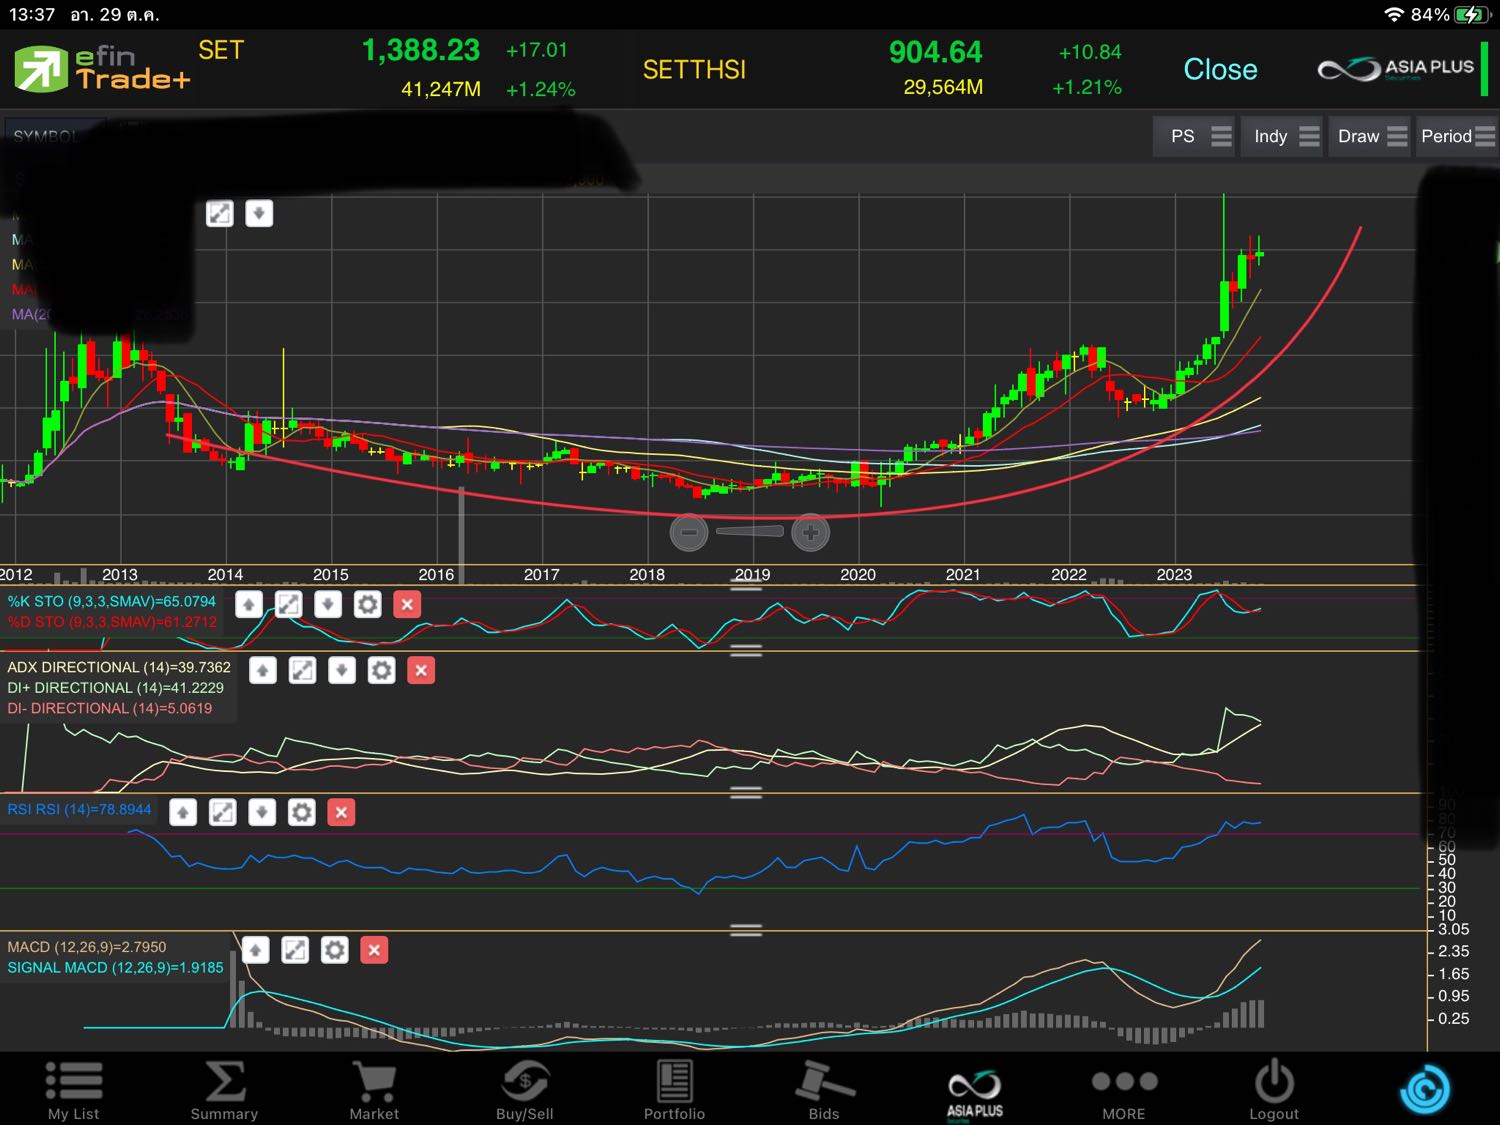Tap the 2019 year axis label
Image resolution: width=1500 pixels, height=1125 pixels.
753,574
